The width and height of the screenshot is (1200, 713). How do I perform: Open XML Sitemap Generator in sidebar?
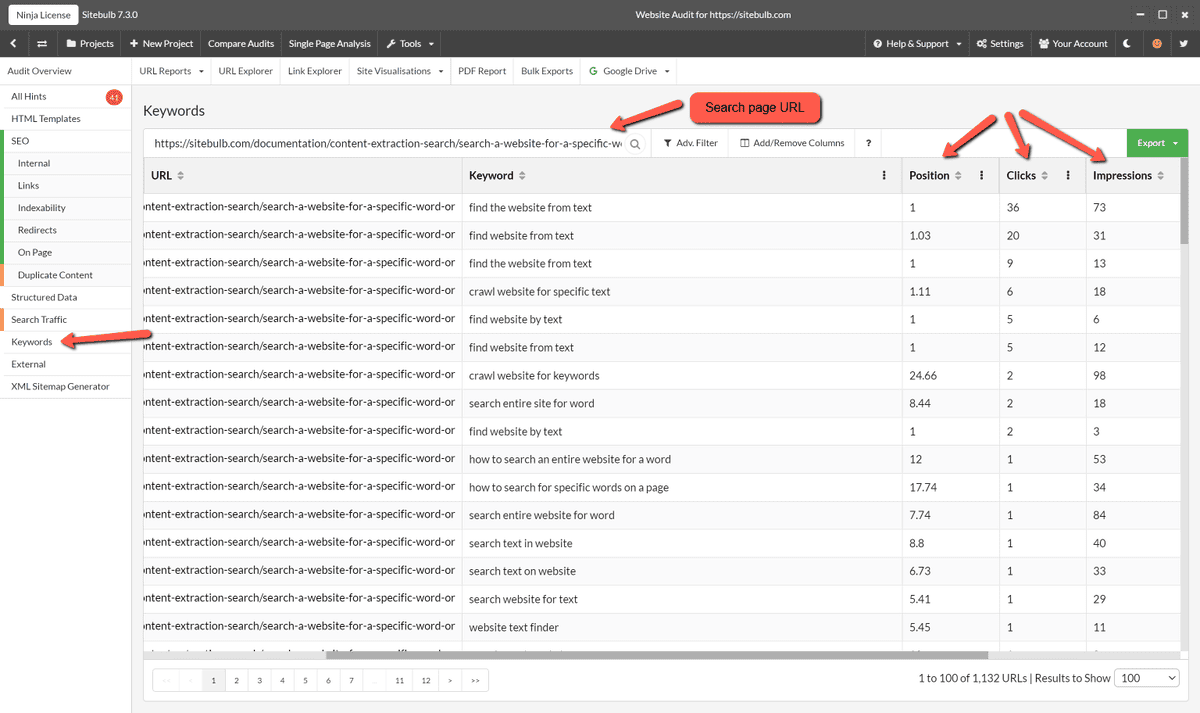point(60,386)
